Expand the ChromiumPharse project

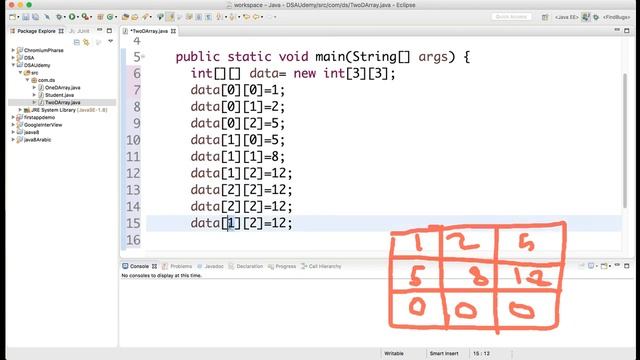[13, 50]
